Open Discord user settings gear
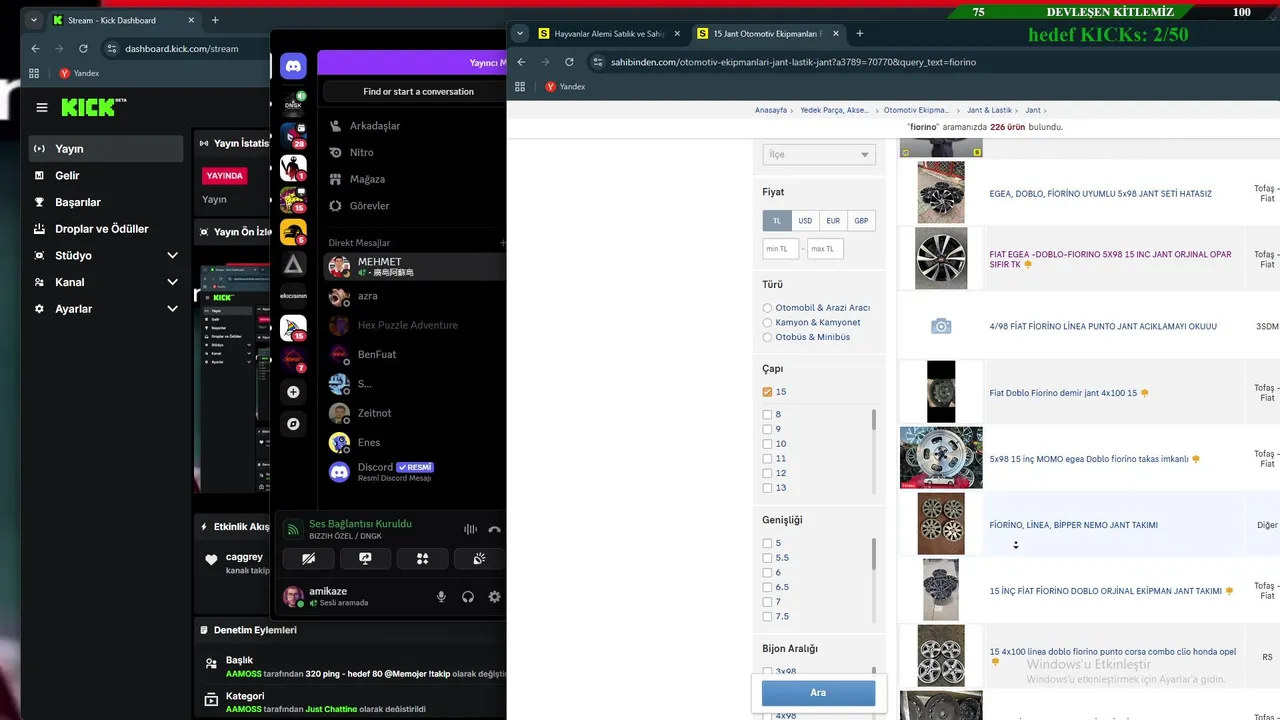 [x=494, y=597]
